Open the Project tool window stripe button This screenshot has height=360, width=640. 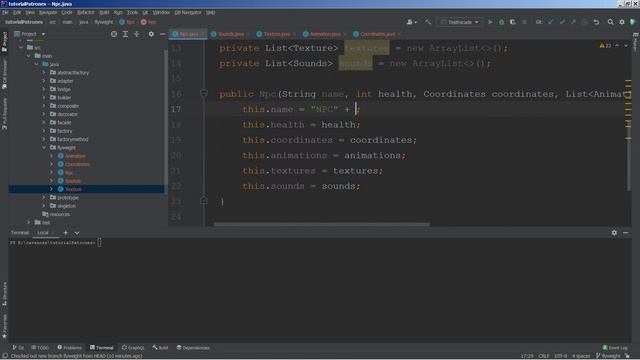[4, 41]
